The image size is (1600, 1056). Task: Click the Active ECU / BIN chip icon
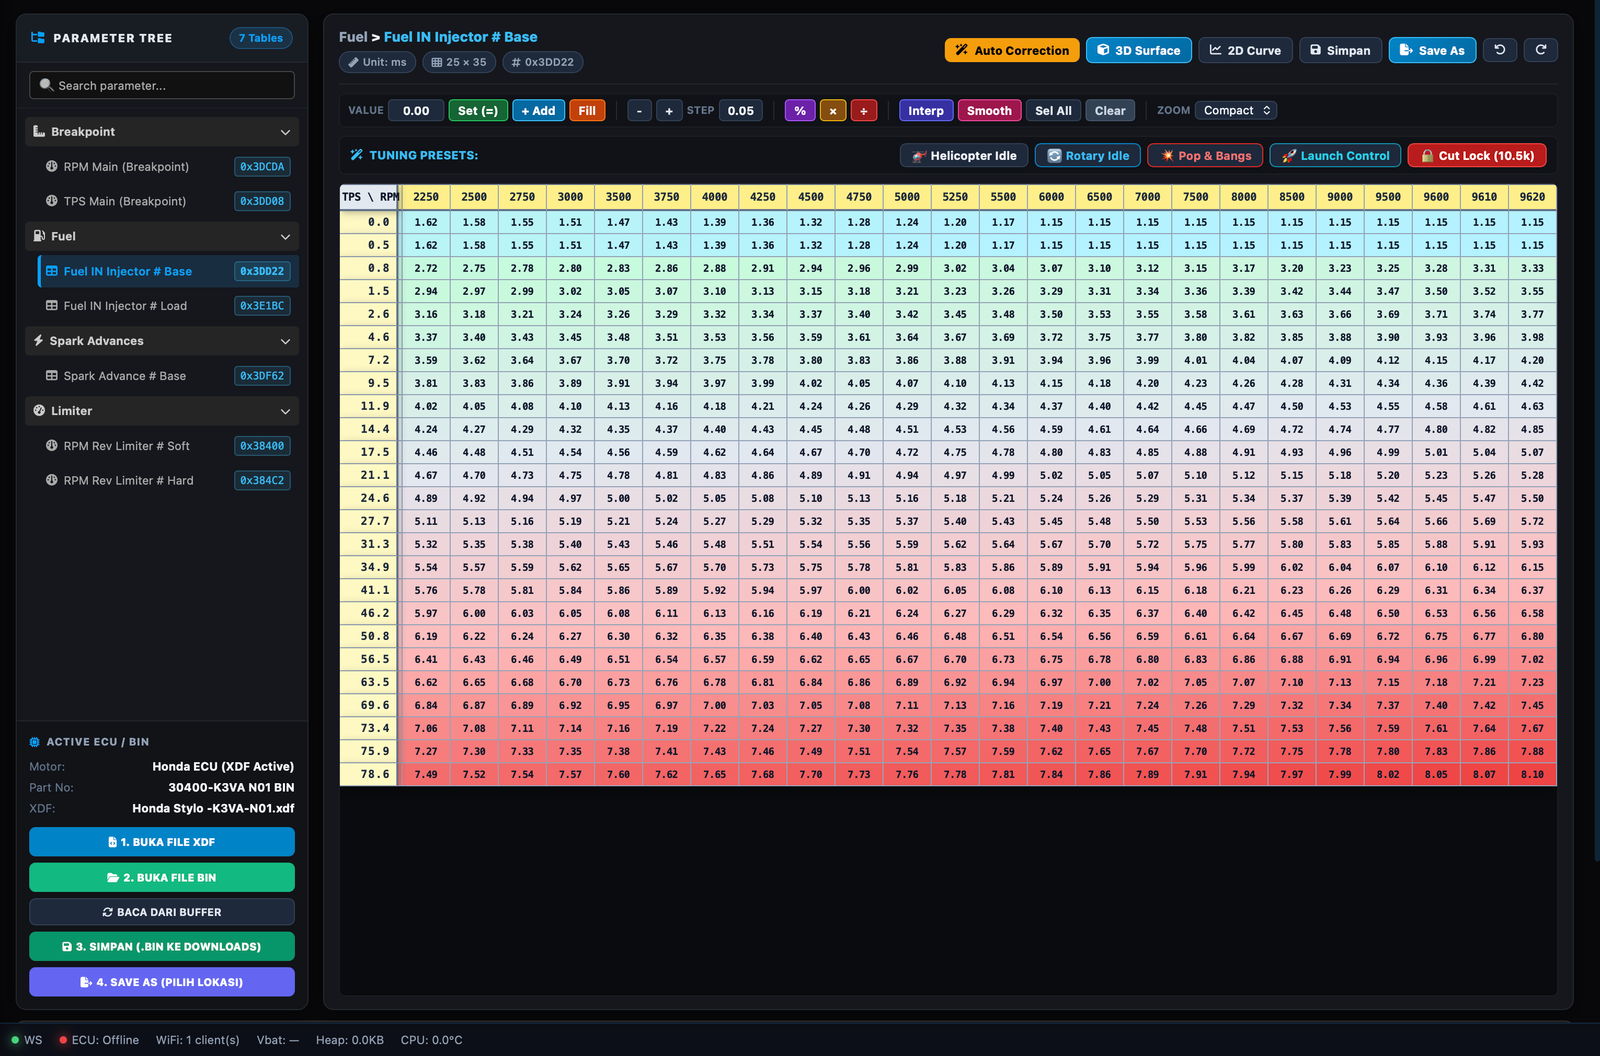tap(35, 742)
